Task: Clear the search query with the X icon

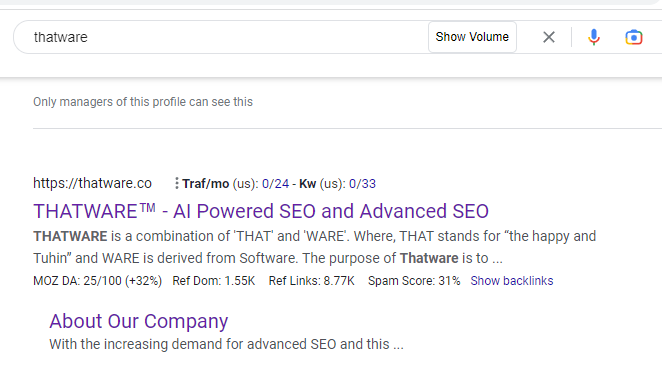Action: tap(548, 37)
